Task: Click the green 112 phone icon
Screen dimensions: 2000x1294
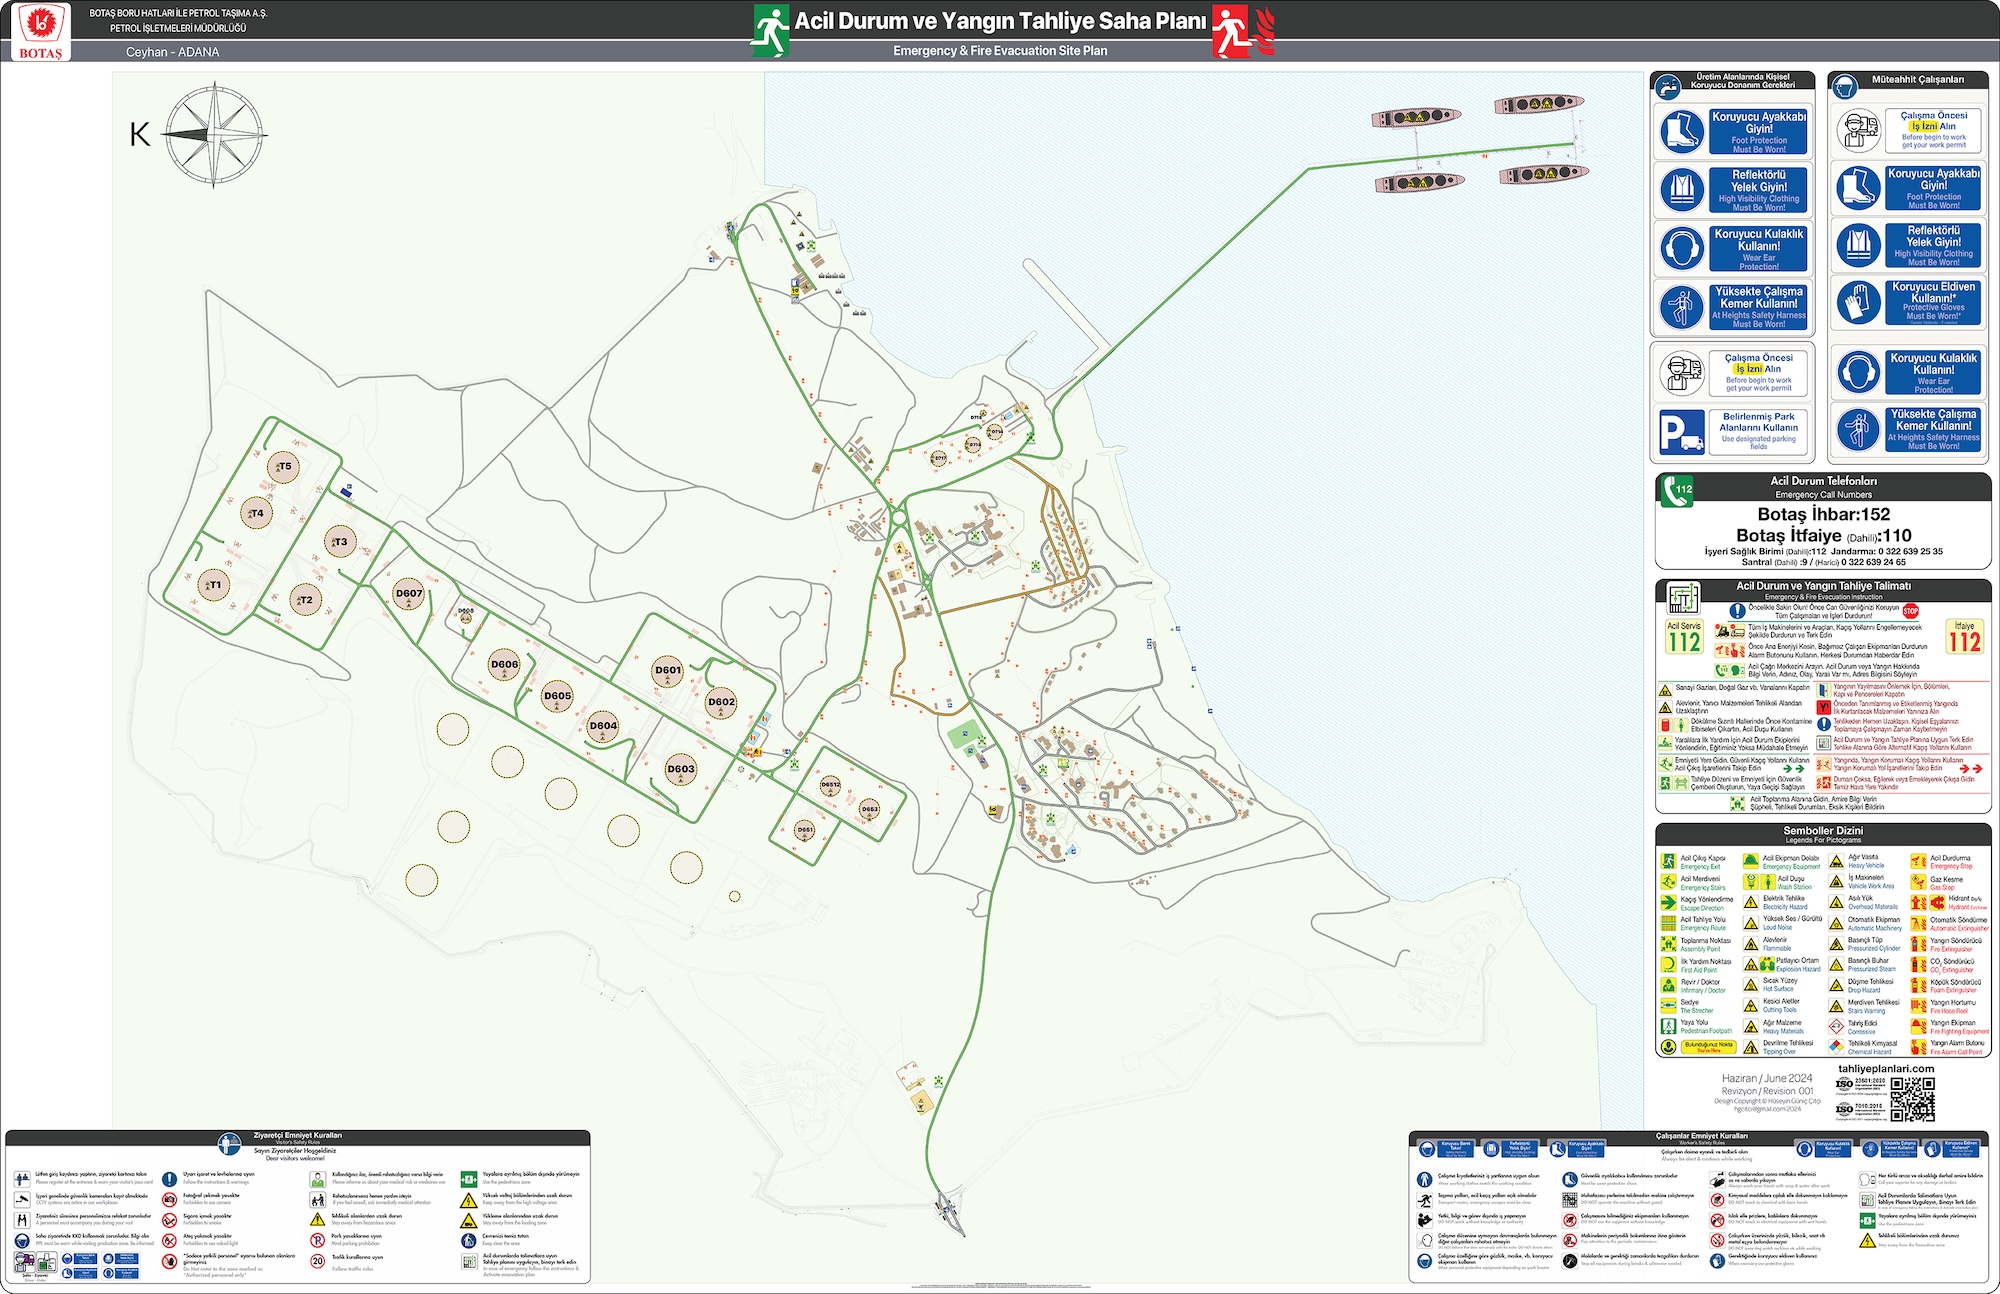Action: (1677, 490)
